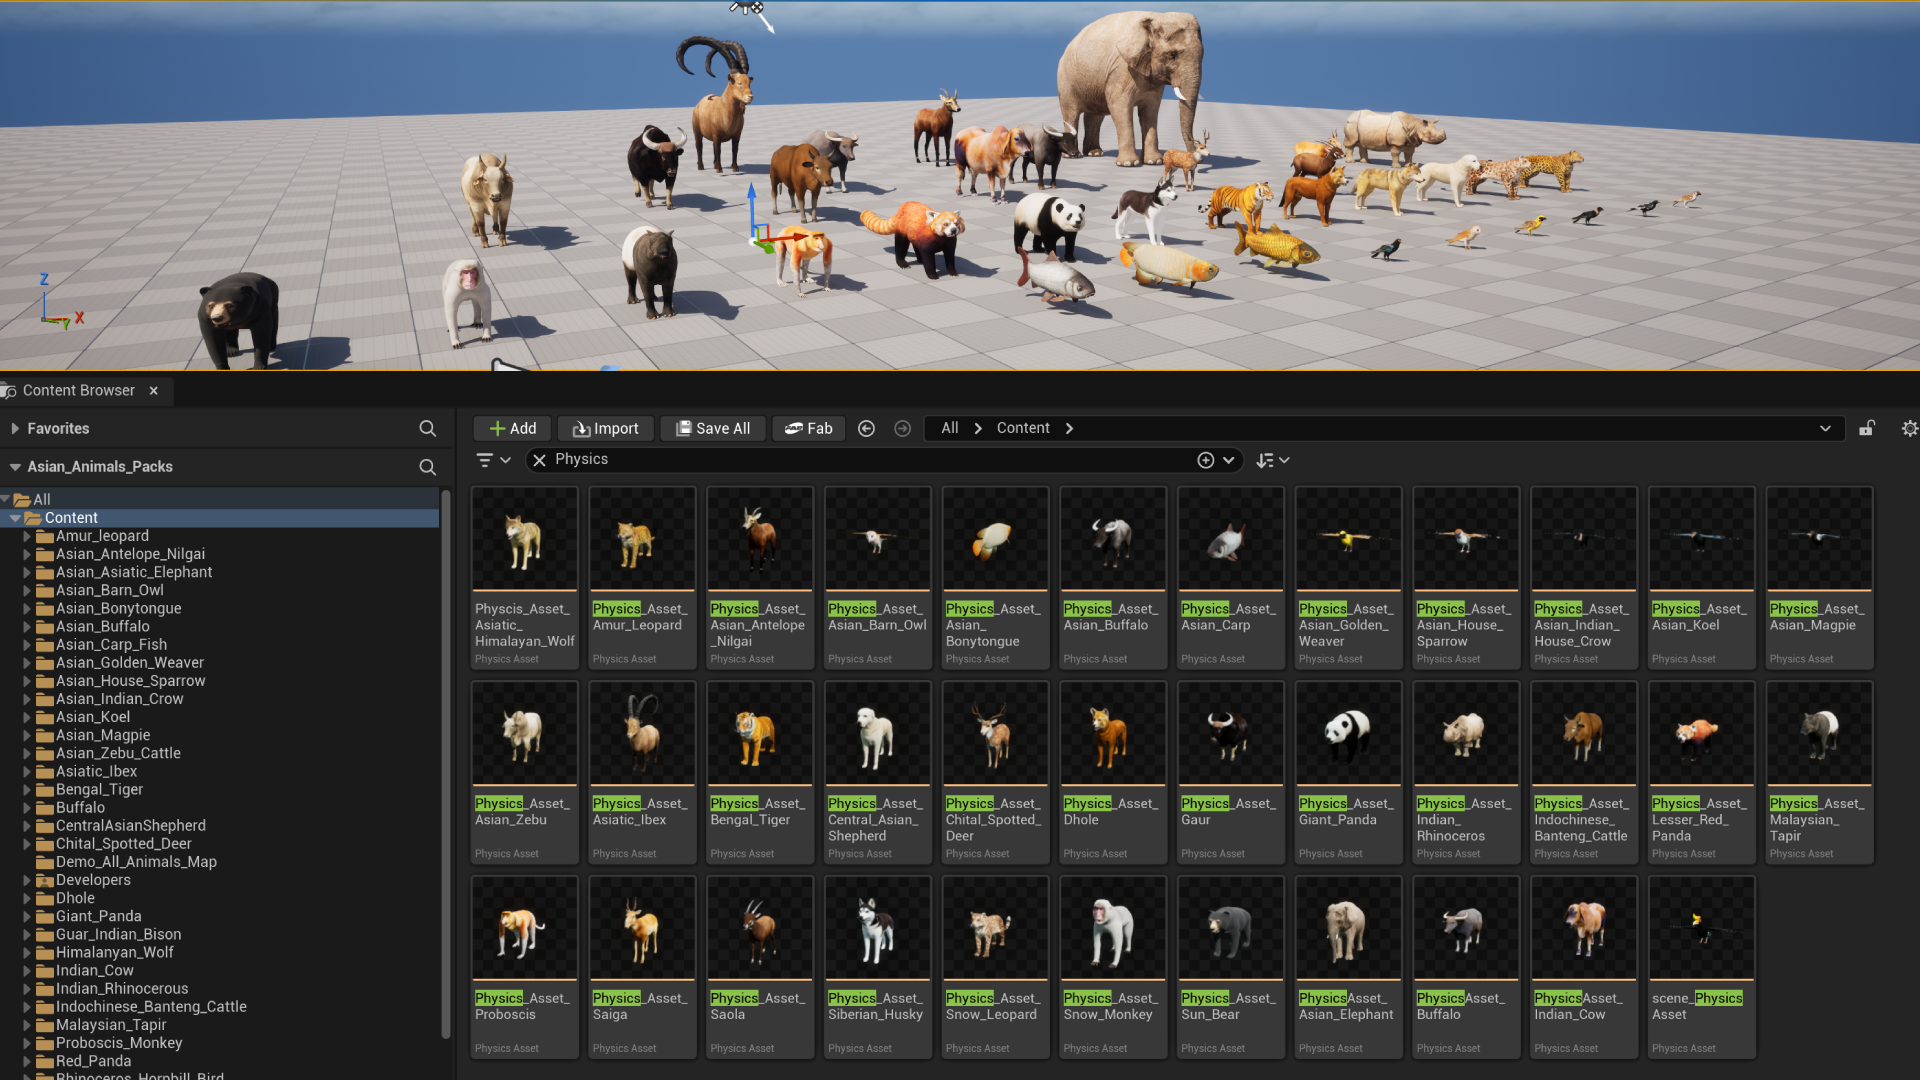Search the Asian_Animals_Packs tree with magnifier
This screenshot has height=1080, width=1920.
click(427, 467)
